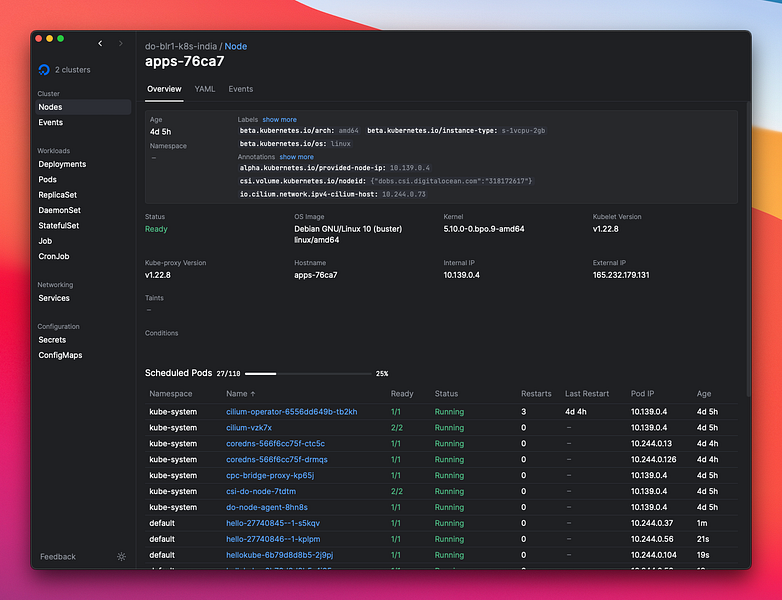
Task: Click the Ready column header
Action: (402, 394)
